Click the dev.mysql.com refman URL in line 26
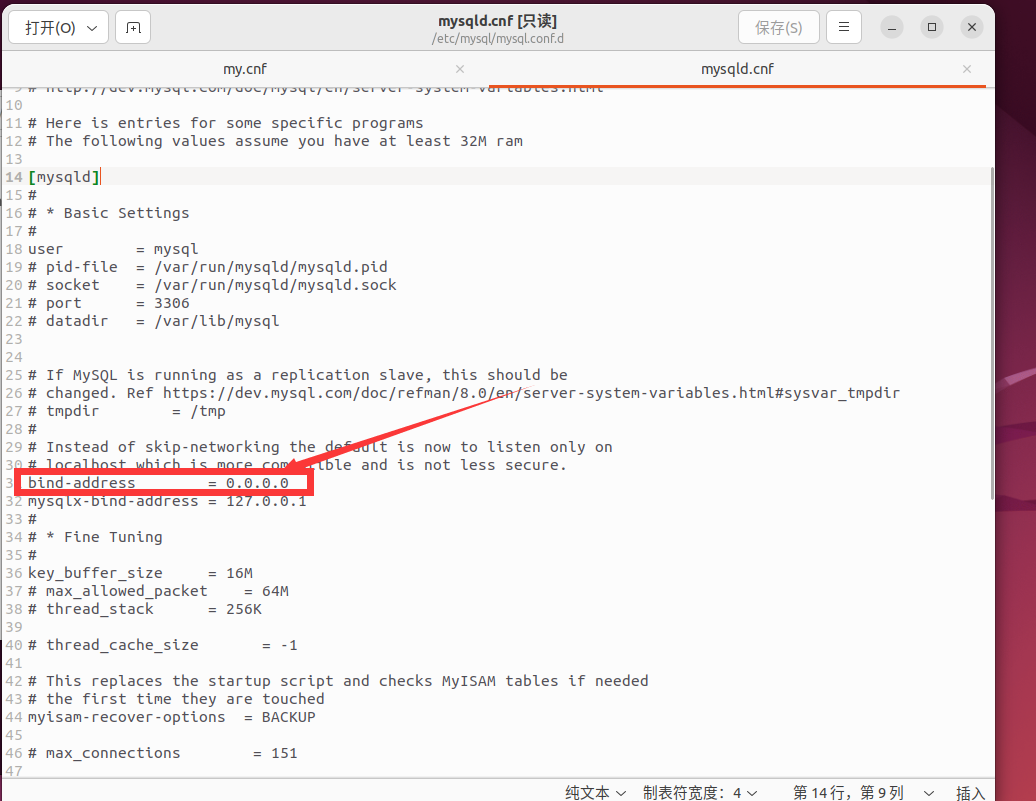The height and width of the screenshot is (801, 1036). (531, 393)
